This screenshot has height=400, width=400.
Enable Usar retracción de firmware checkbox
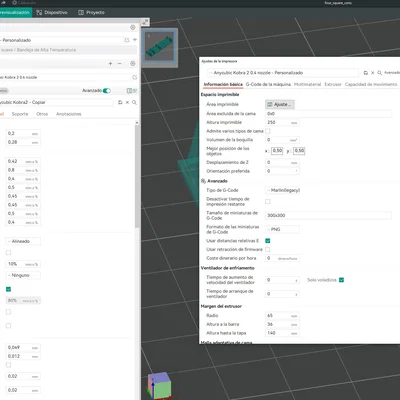tap(268, 249)
